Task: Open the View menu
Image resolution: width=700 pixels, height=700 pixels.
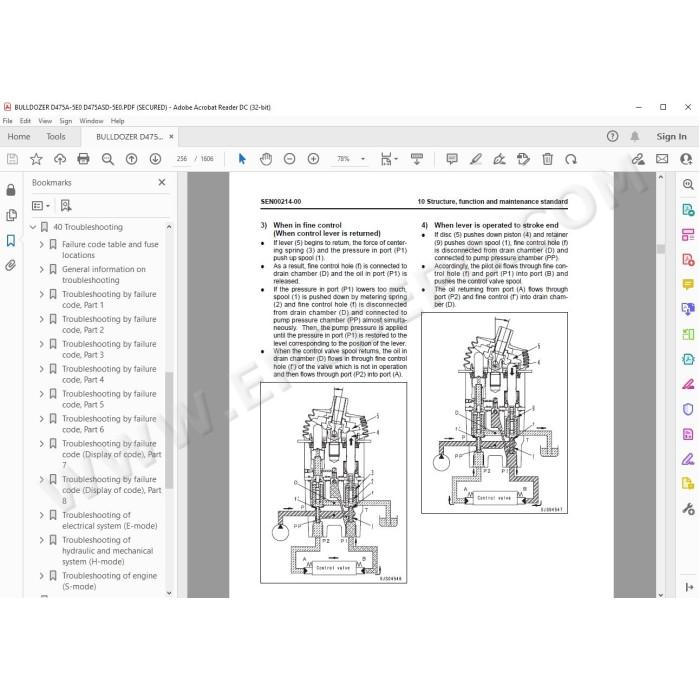Action: point(45,121)
